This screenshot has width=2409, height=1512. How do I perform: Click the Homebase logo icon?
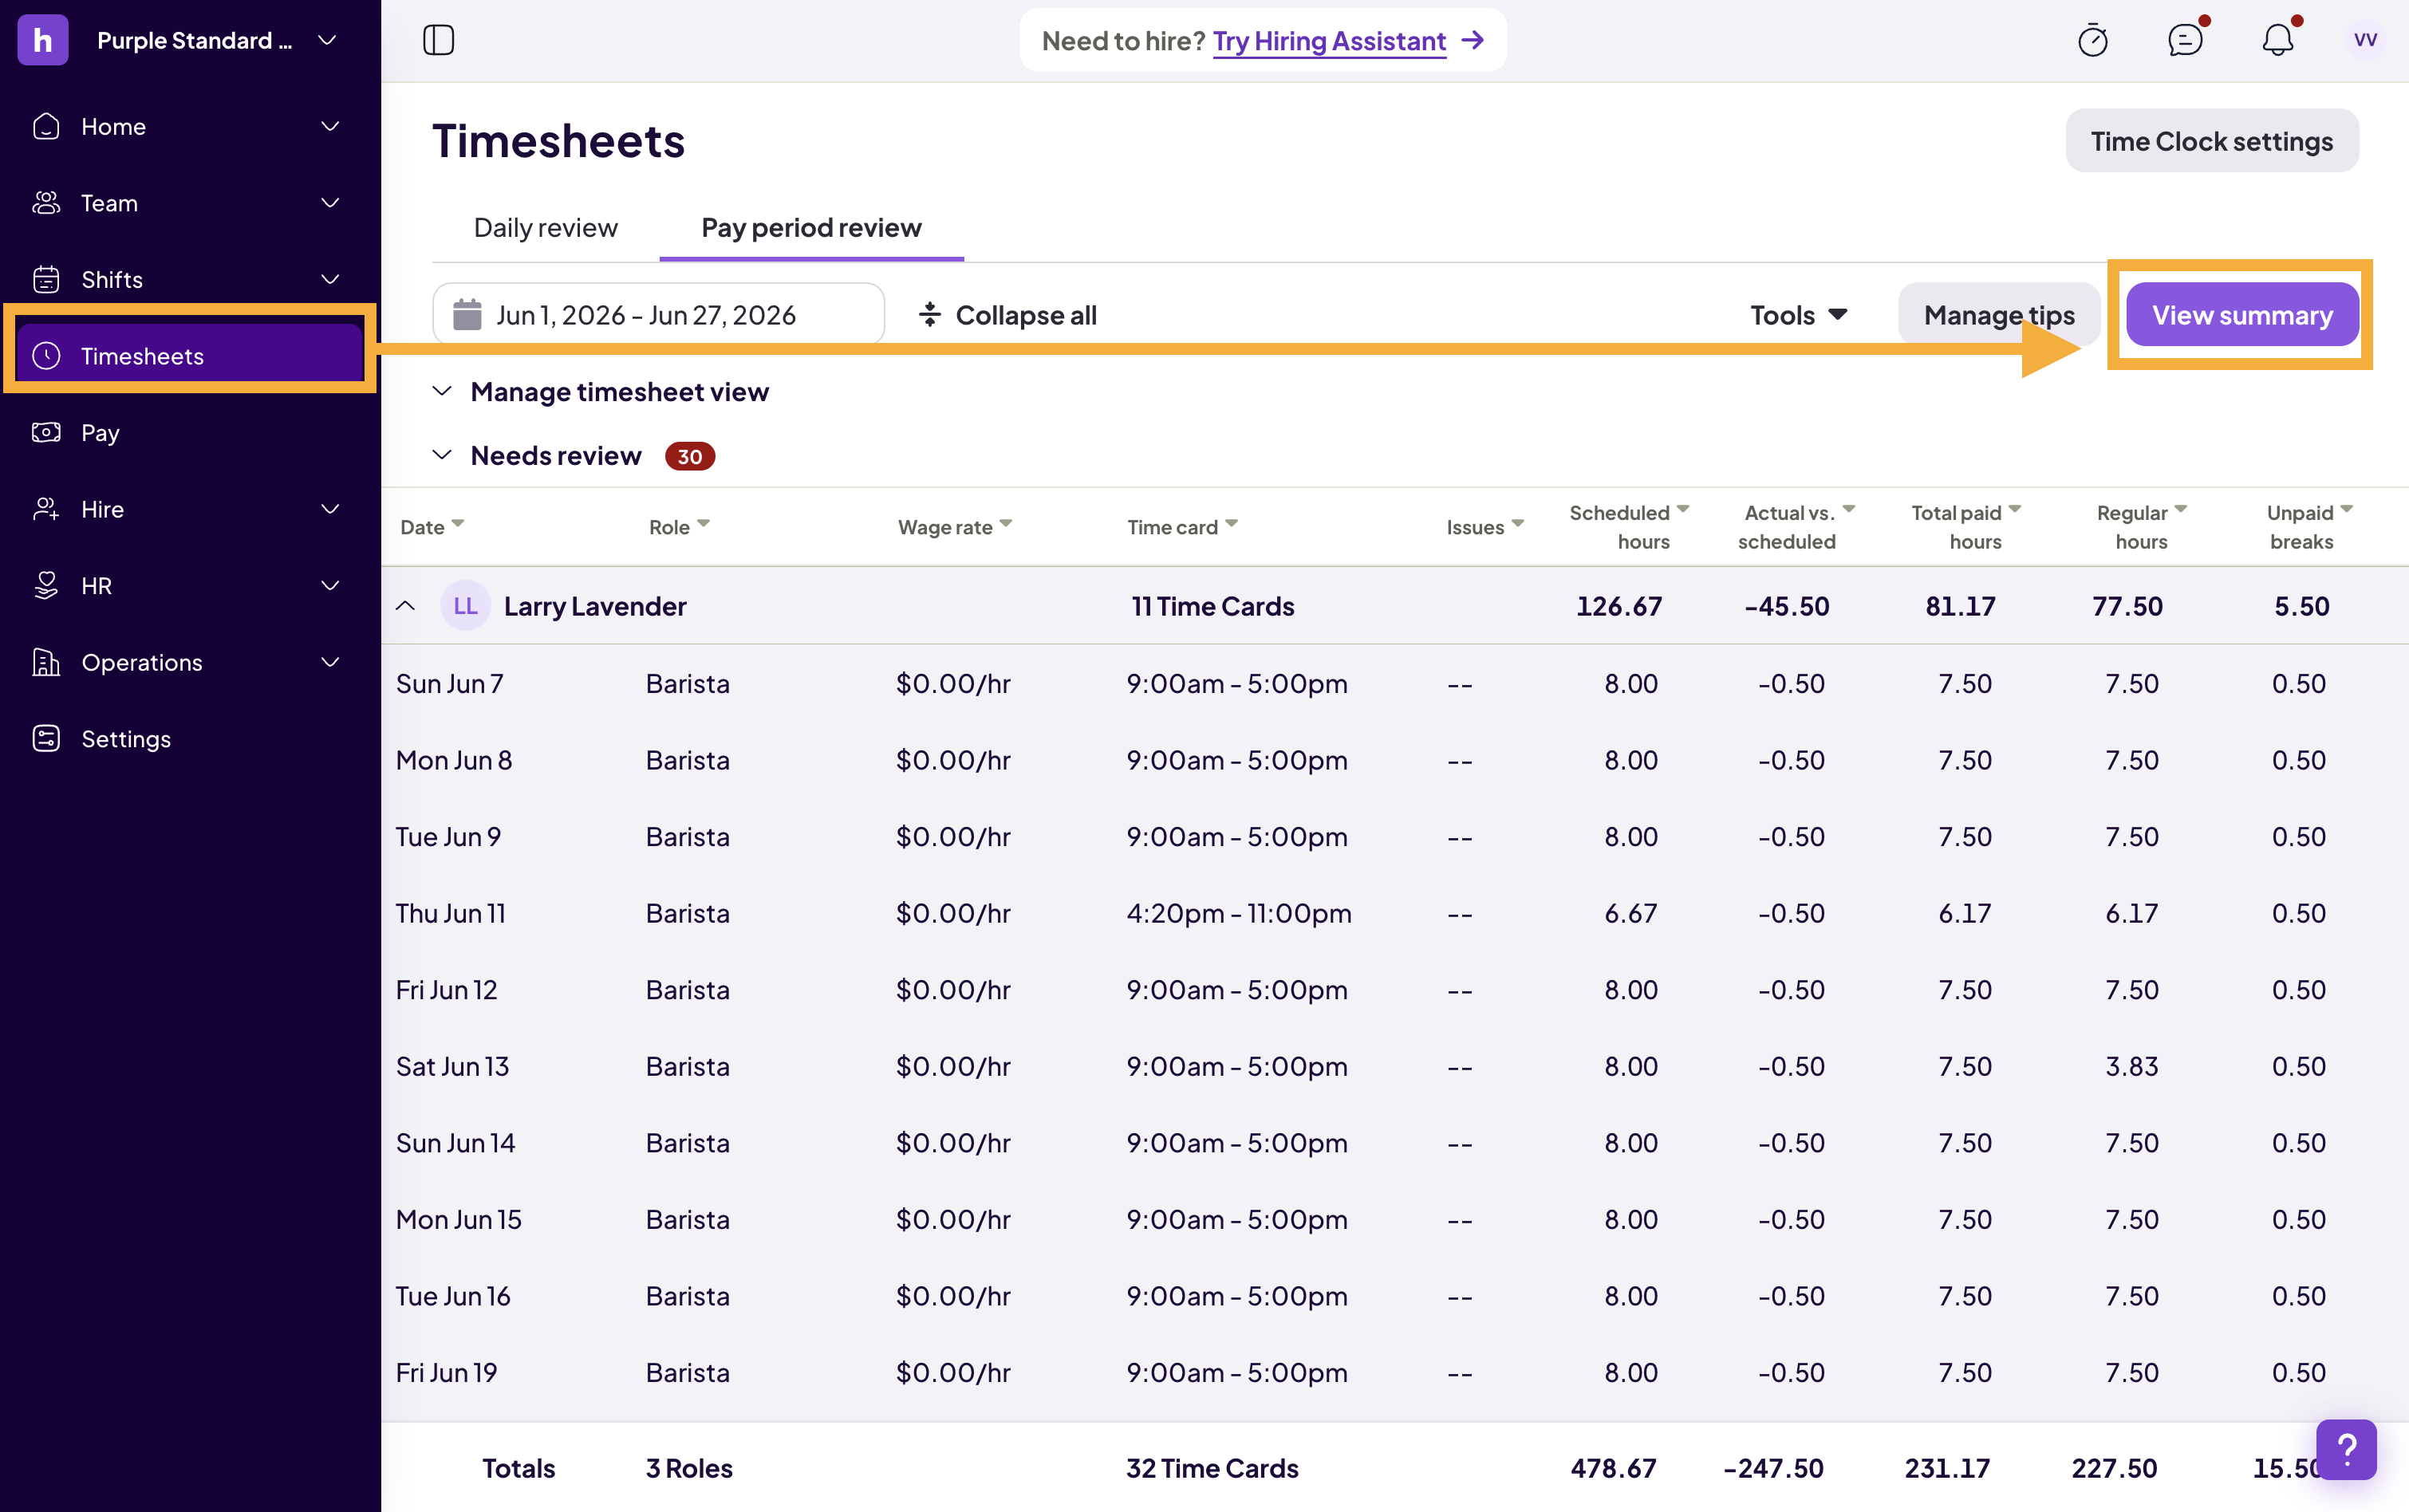pos(42,40)
